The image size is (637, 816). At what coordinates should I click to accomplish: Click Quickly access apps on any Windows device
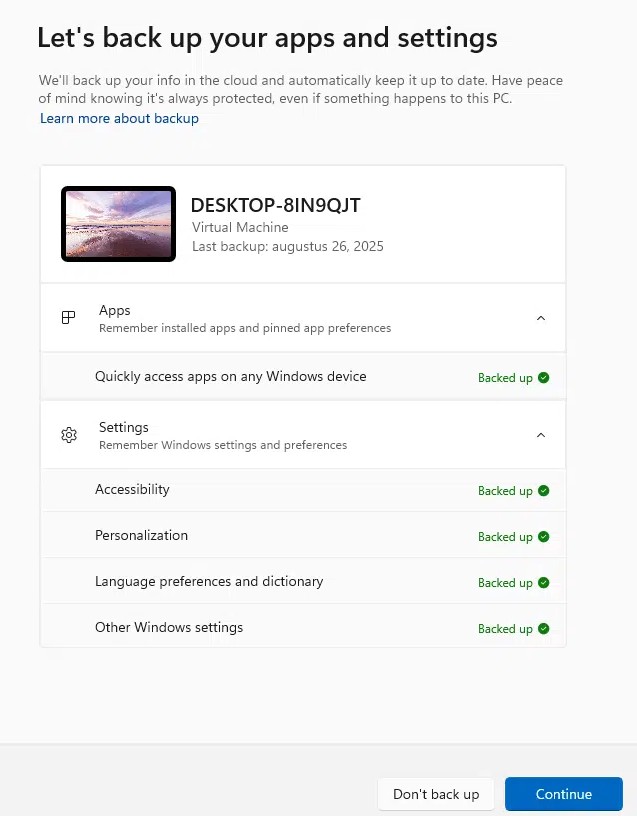(230, 376)
